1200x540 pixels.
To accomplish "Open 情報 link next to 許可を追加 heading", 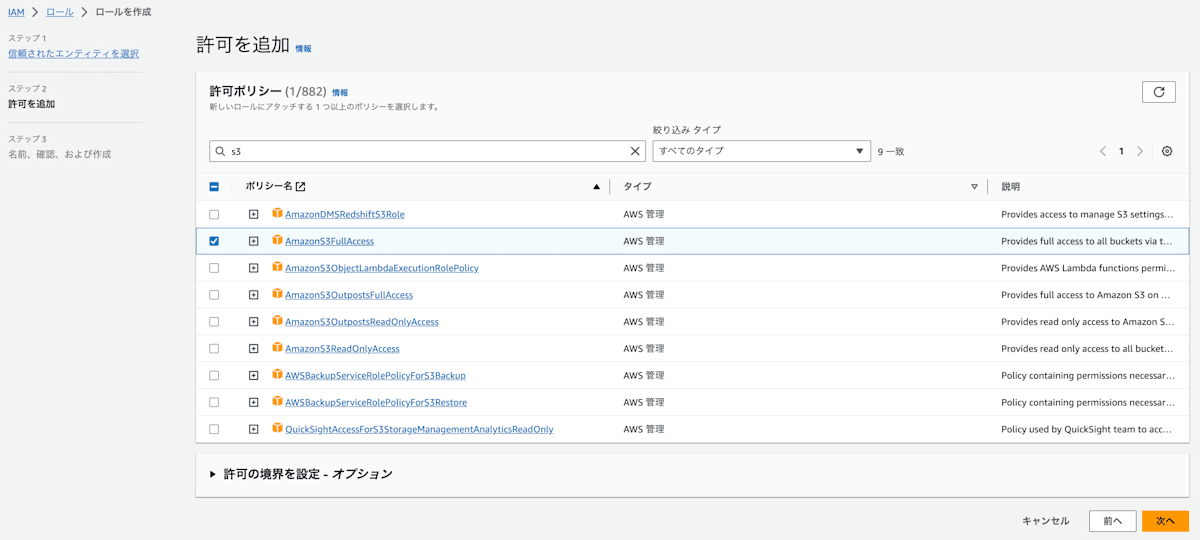I will click(x=303, y=48).
